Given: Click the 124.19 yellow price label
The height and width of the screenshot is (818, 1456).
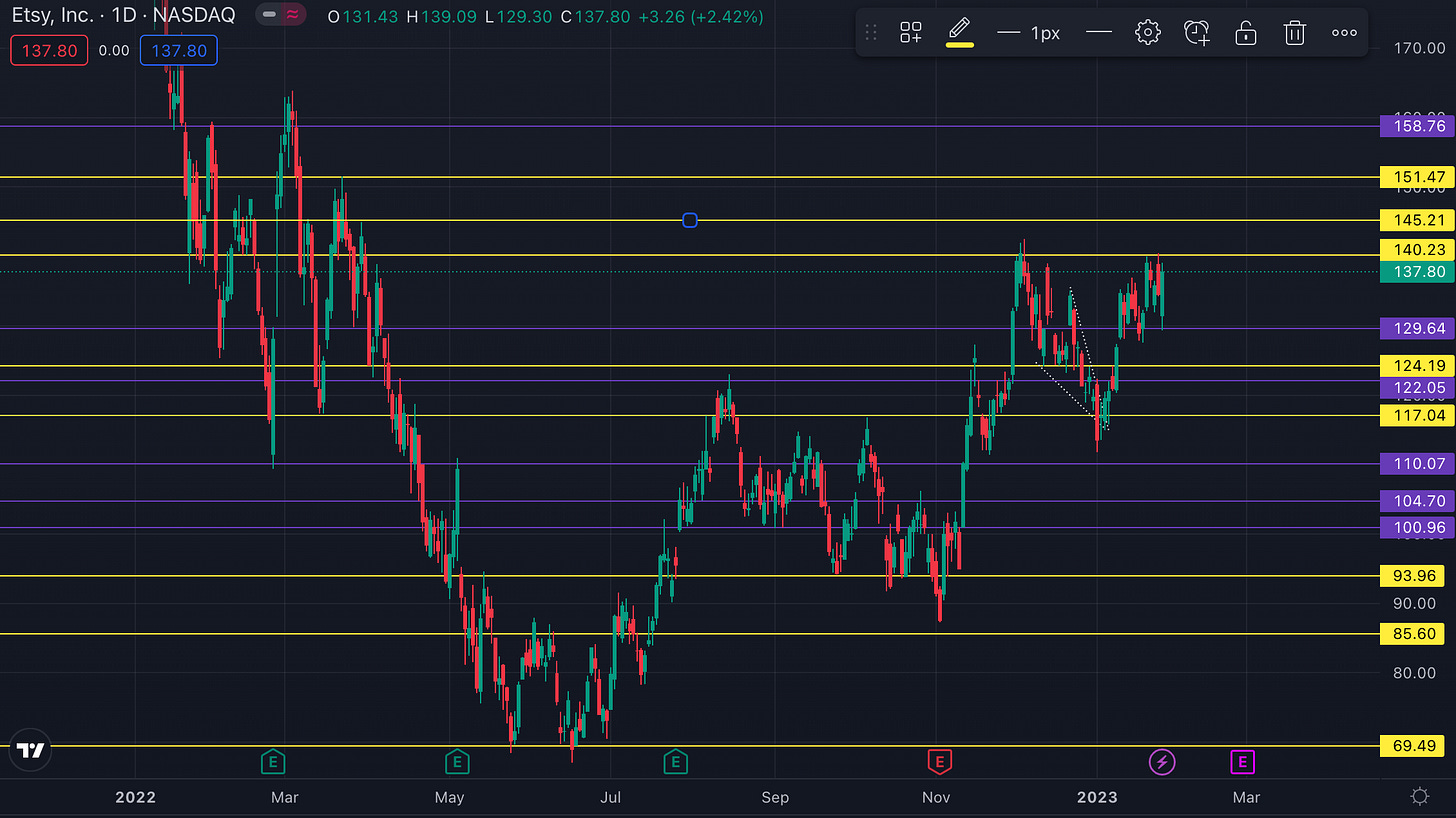Looking at the screenshot, I should [1417, 366].
